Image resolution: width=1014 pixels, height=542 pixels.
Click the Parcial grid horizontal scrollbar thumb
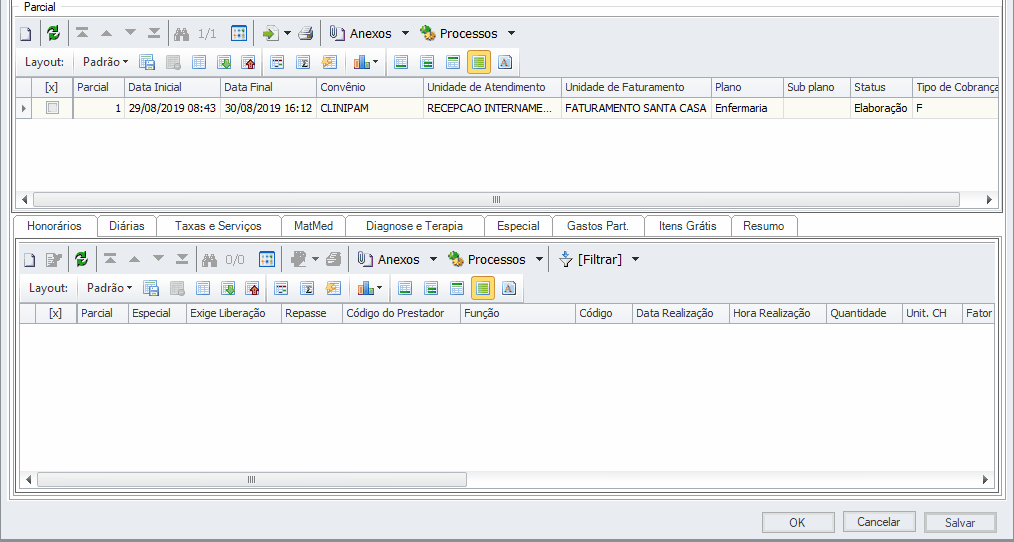(x=496, y=199)
